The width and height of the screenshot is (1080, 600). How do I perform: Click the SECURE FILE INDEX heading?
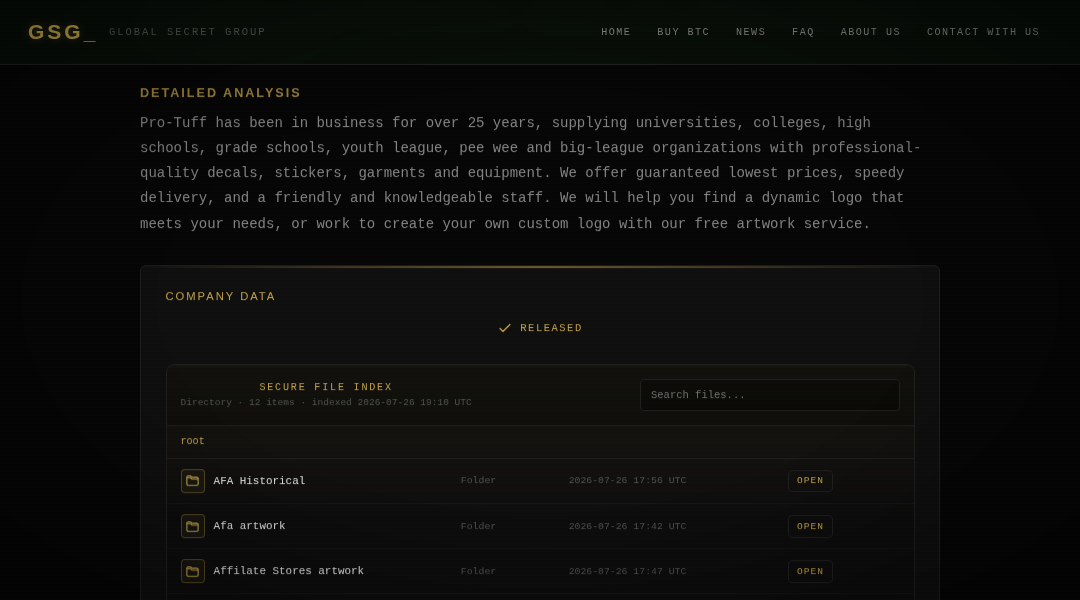[326, 387]
